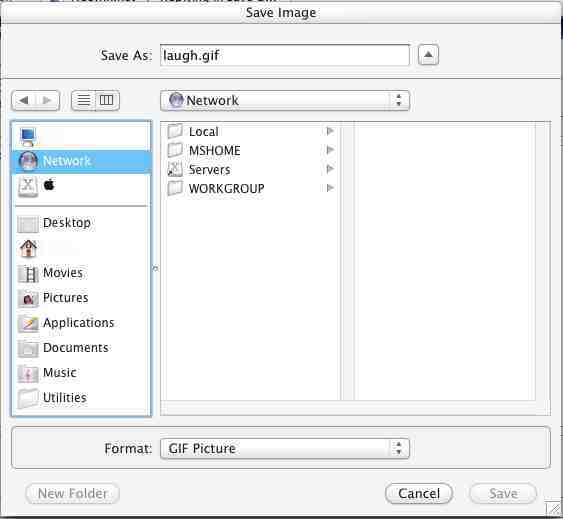Select Movies label in the sidebar
The image size is (563, 519).
click(63, 273)
